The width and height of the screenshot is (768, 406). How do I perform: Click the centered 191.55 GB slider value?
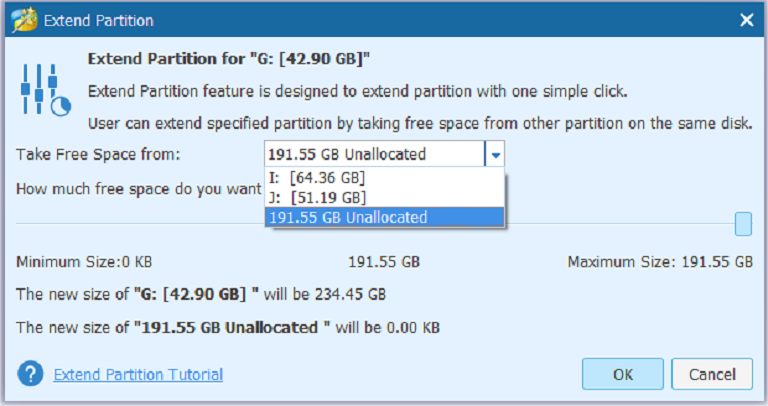(x=384, y=262)
